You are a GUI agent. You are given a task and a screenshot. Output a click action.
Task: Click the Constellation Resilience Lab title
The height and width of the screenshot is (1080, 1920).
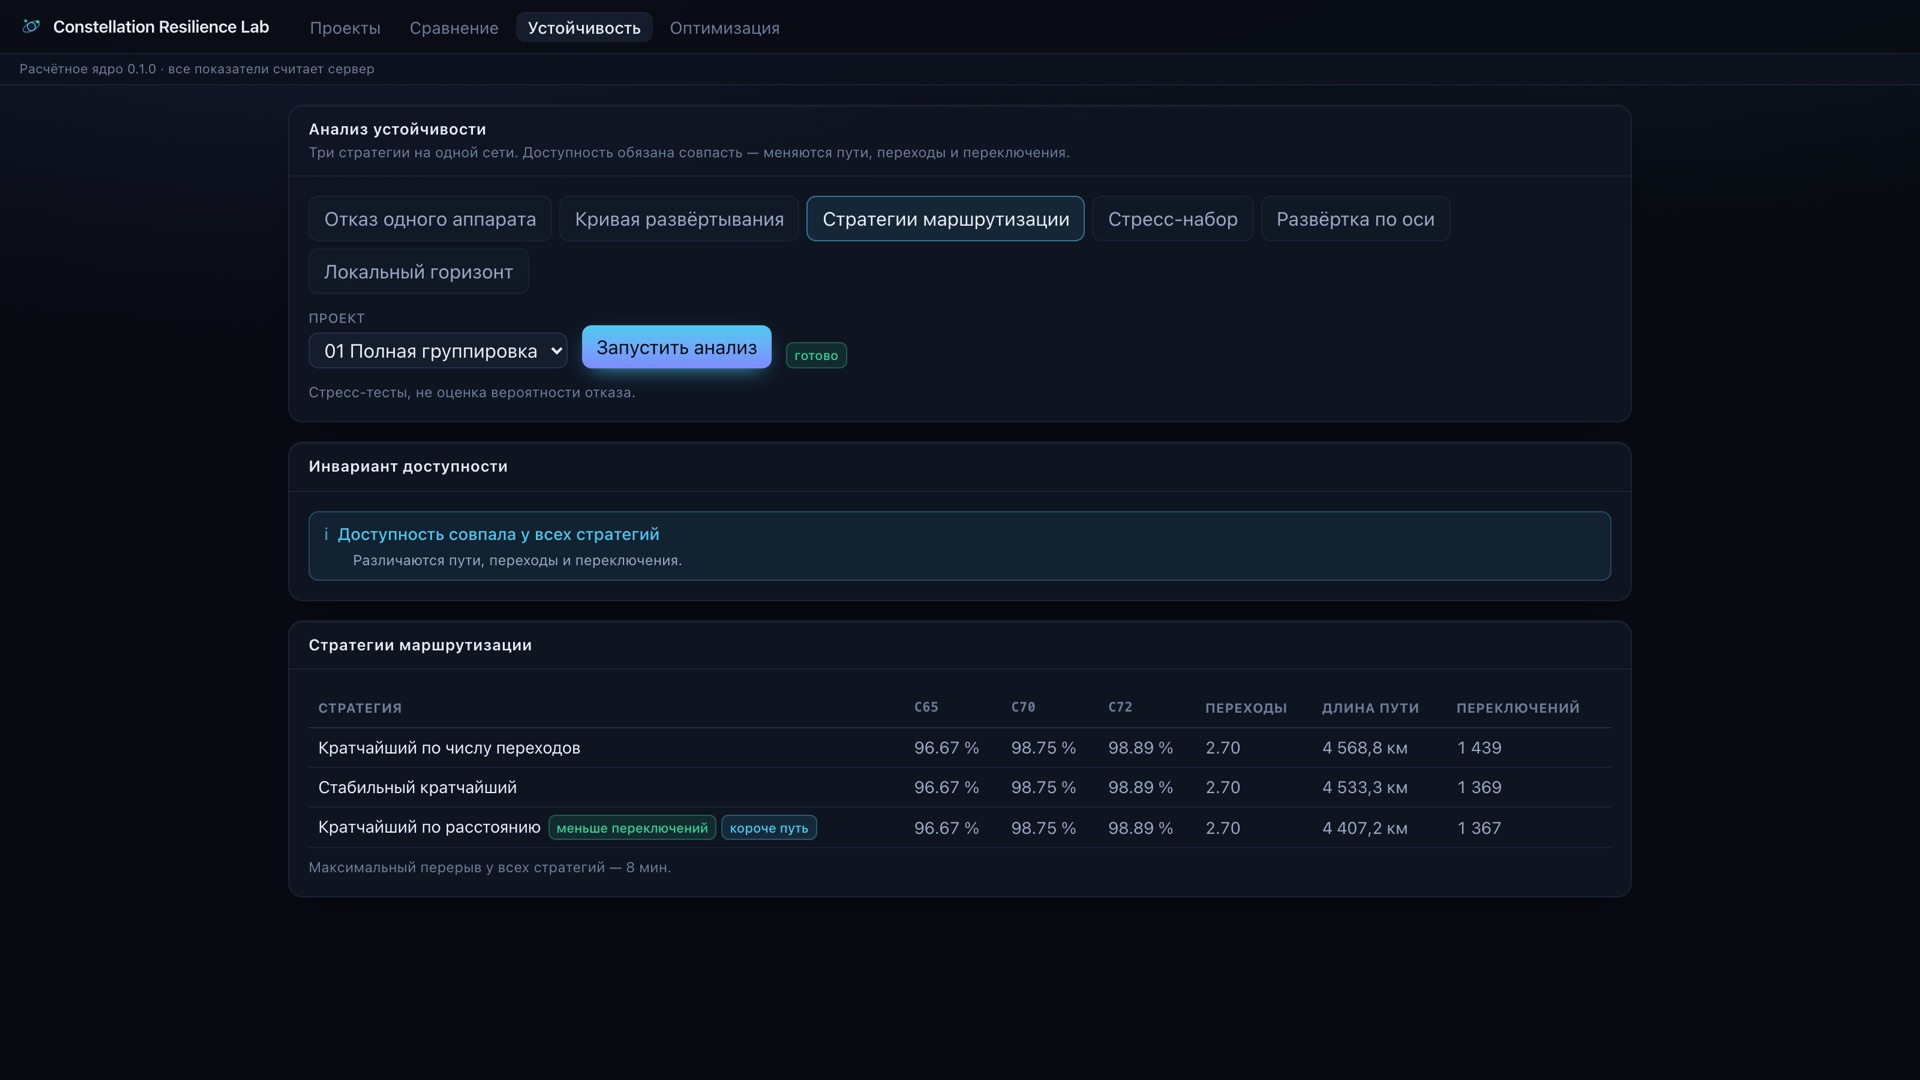pyautogui.click(x=161, y=27)
